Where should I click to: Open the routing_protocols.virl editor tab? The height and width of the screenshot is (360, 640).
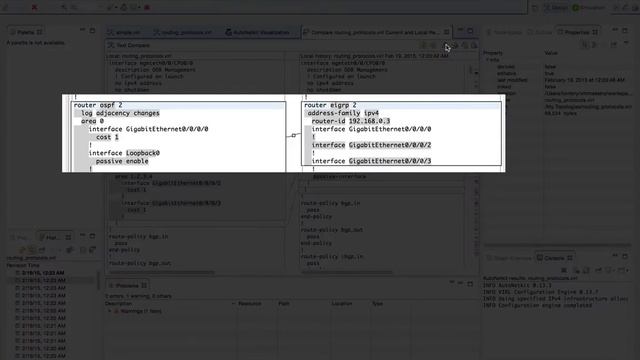(182, 32)
